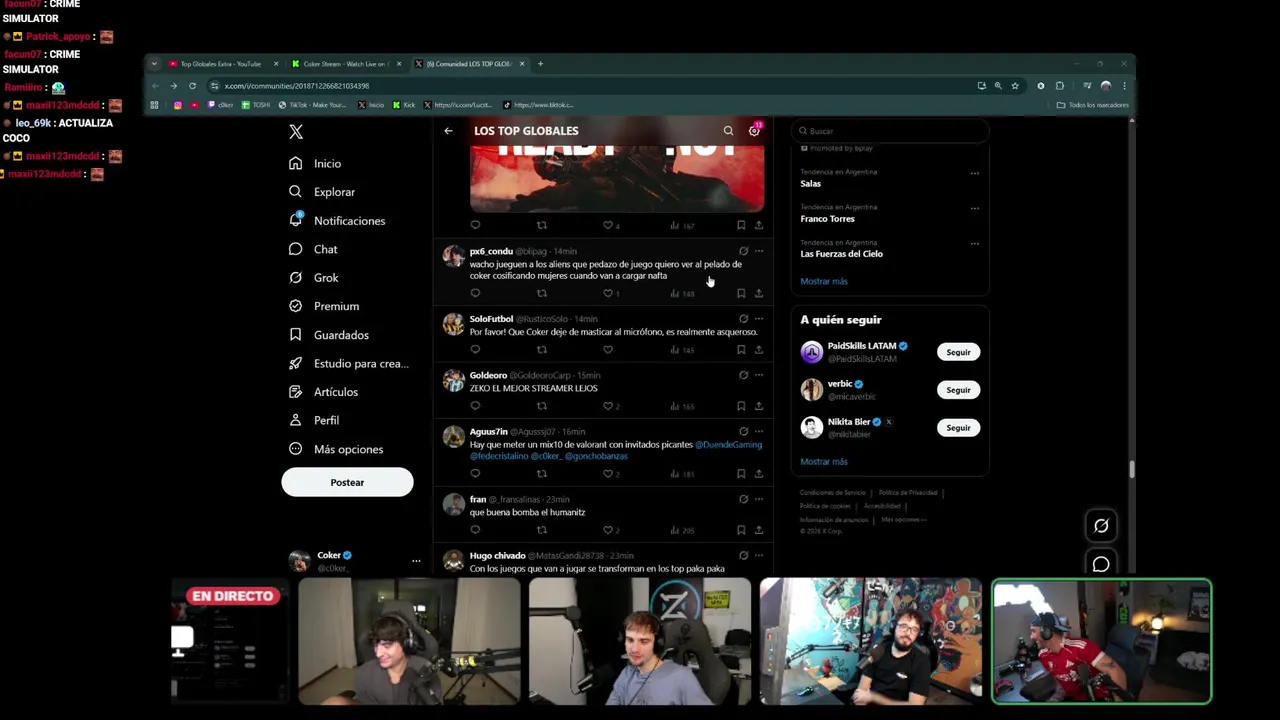
Task: Open more options on Goldeoro's post
Action: (x=759, y=375)
